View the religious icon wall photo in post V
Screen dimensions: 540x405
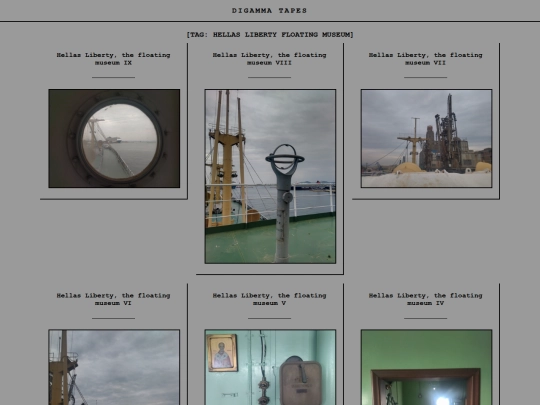[270, 367]
